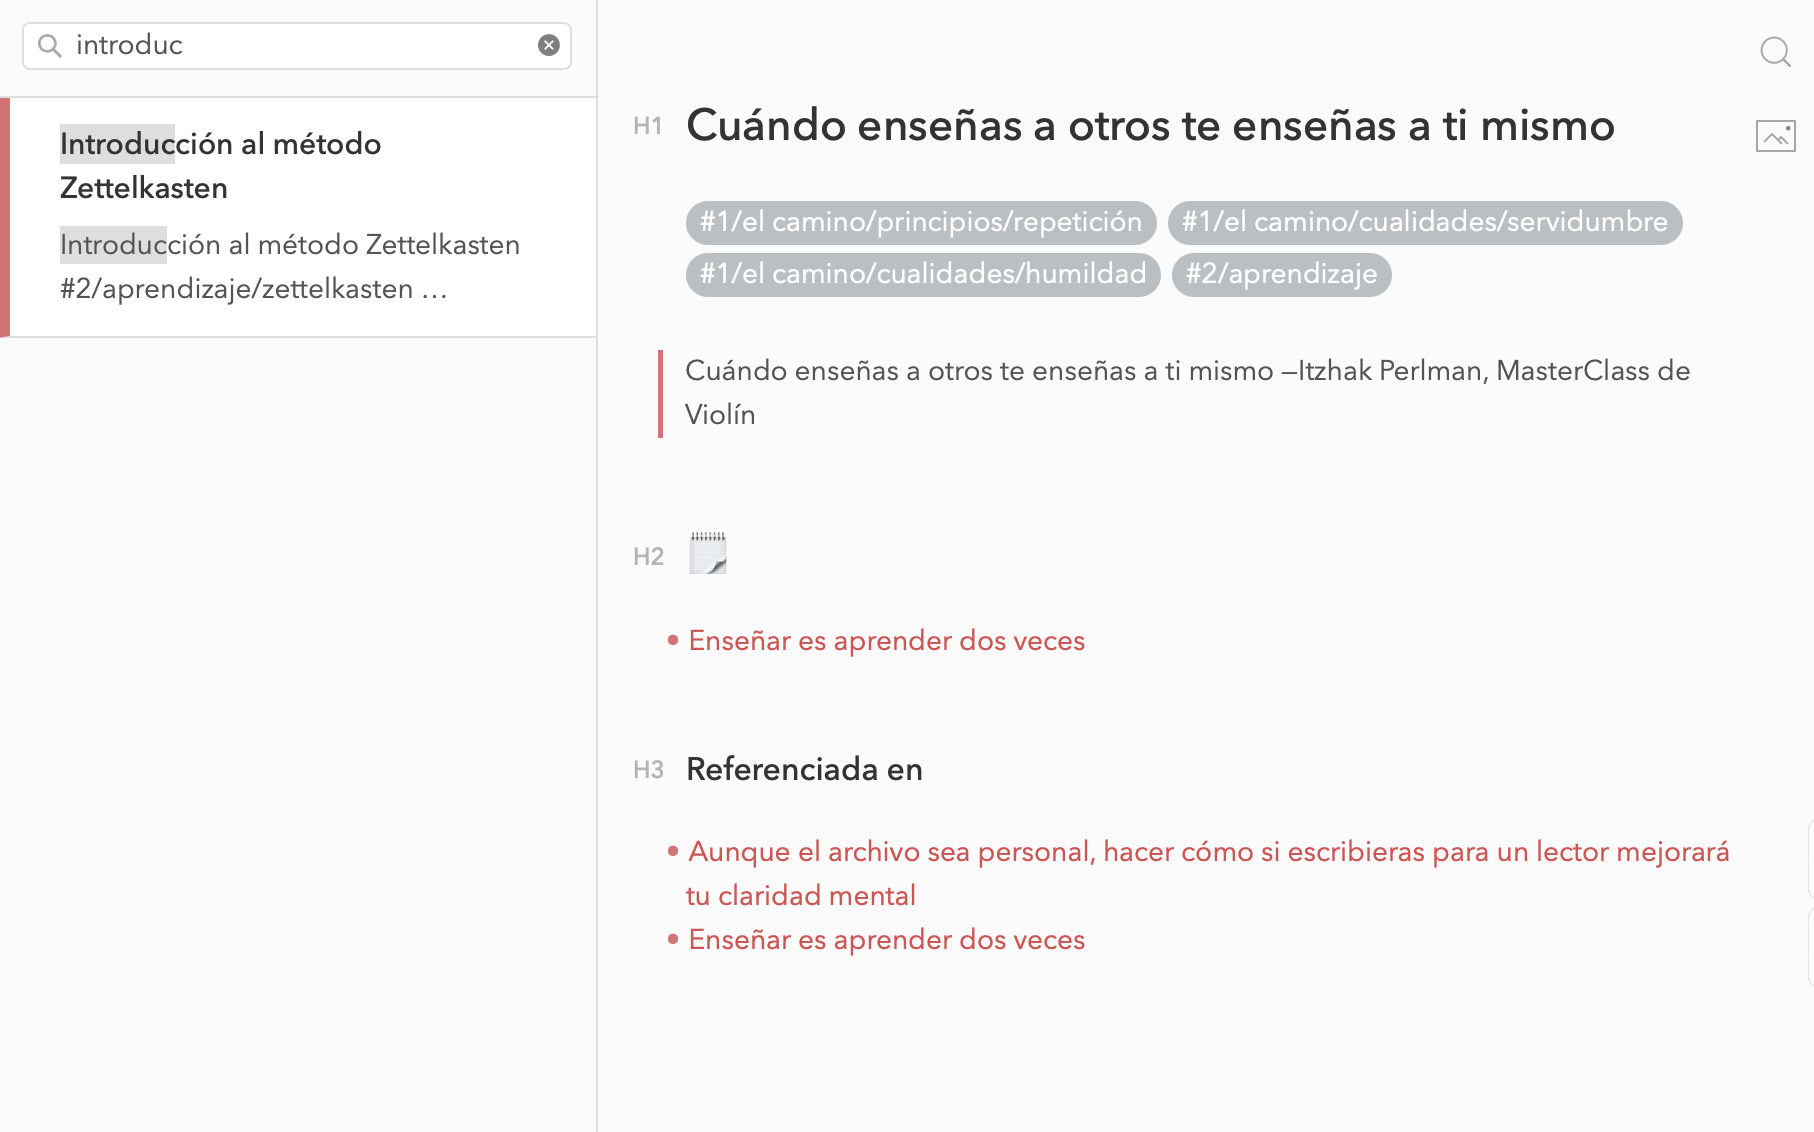Click the '#2/aprendizaje' tag
1814x1132 pixels.
click(x=1281, y=274)
